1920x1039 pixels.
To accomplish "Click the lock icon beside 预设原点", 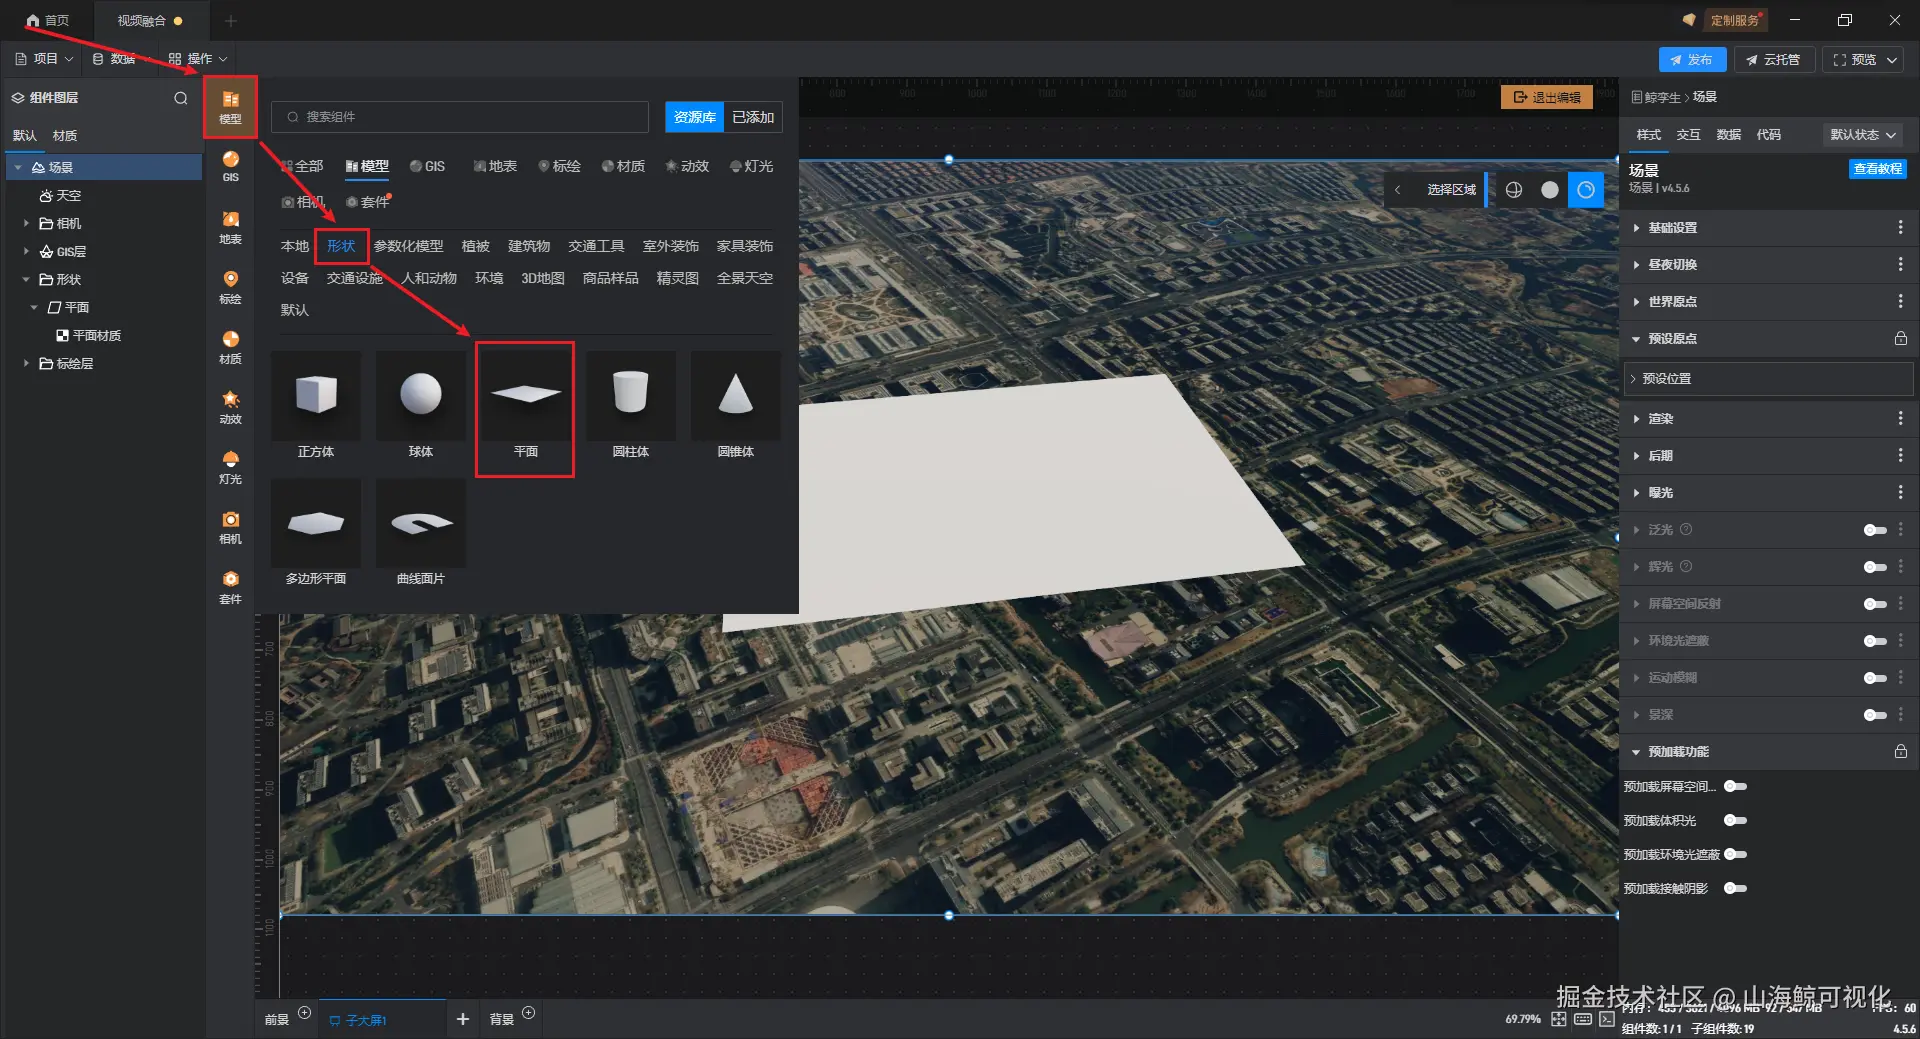I will pyautogui.click(x=1901, y=339).
